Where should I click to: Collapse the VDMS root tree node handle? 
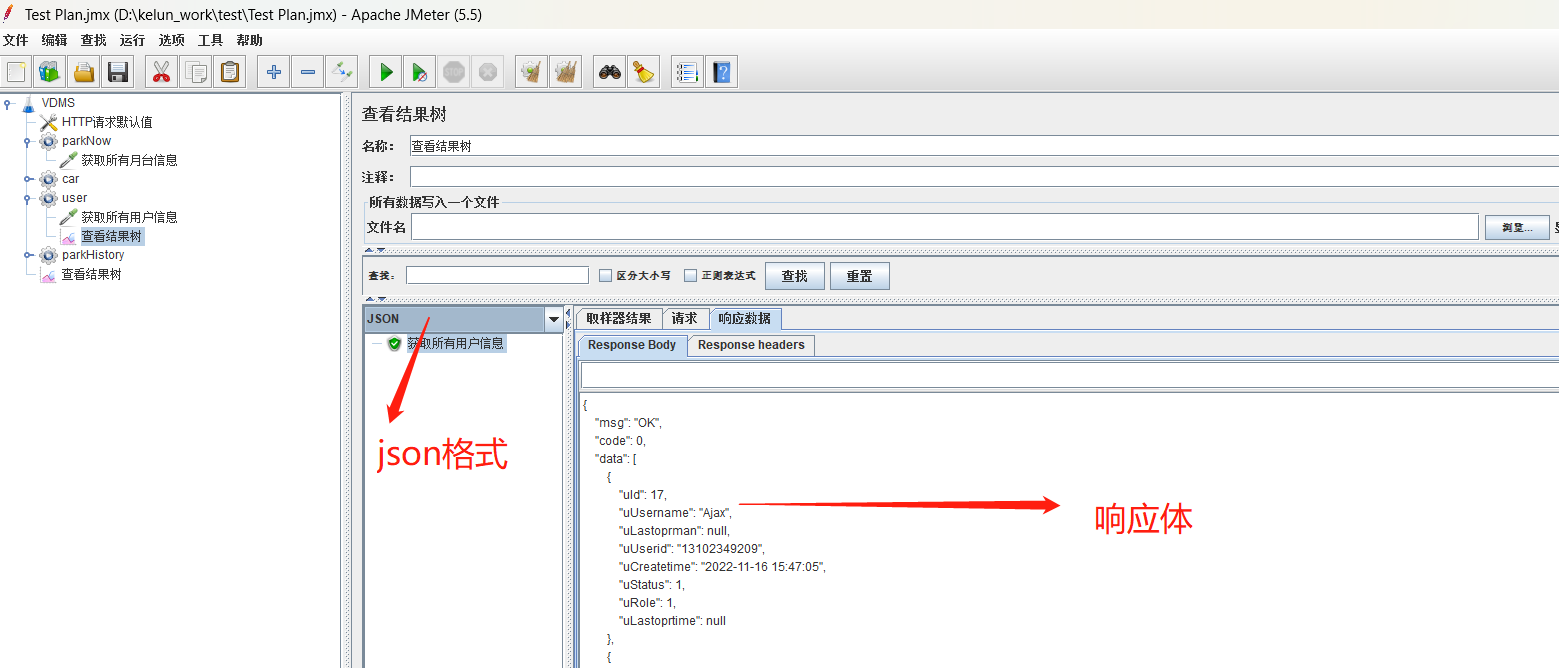pos(8,103)
